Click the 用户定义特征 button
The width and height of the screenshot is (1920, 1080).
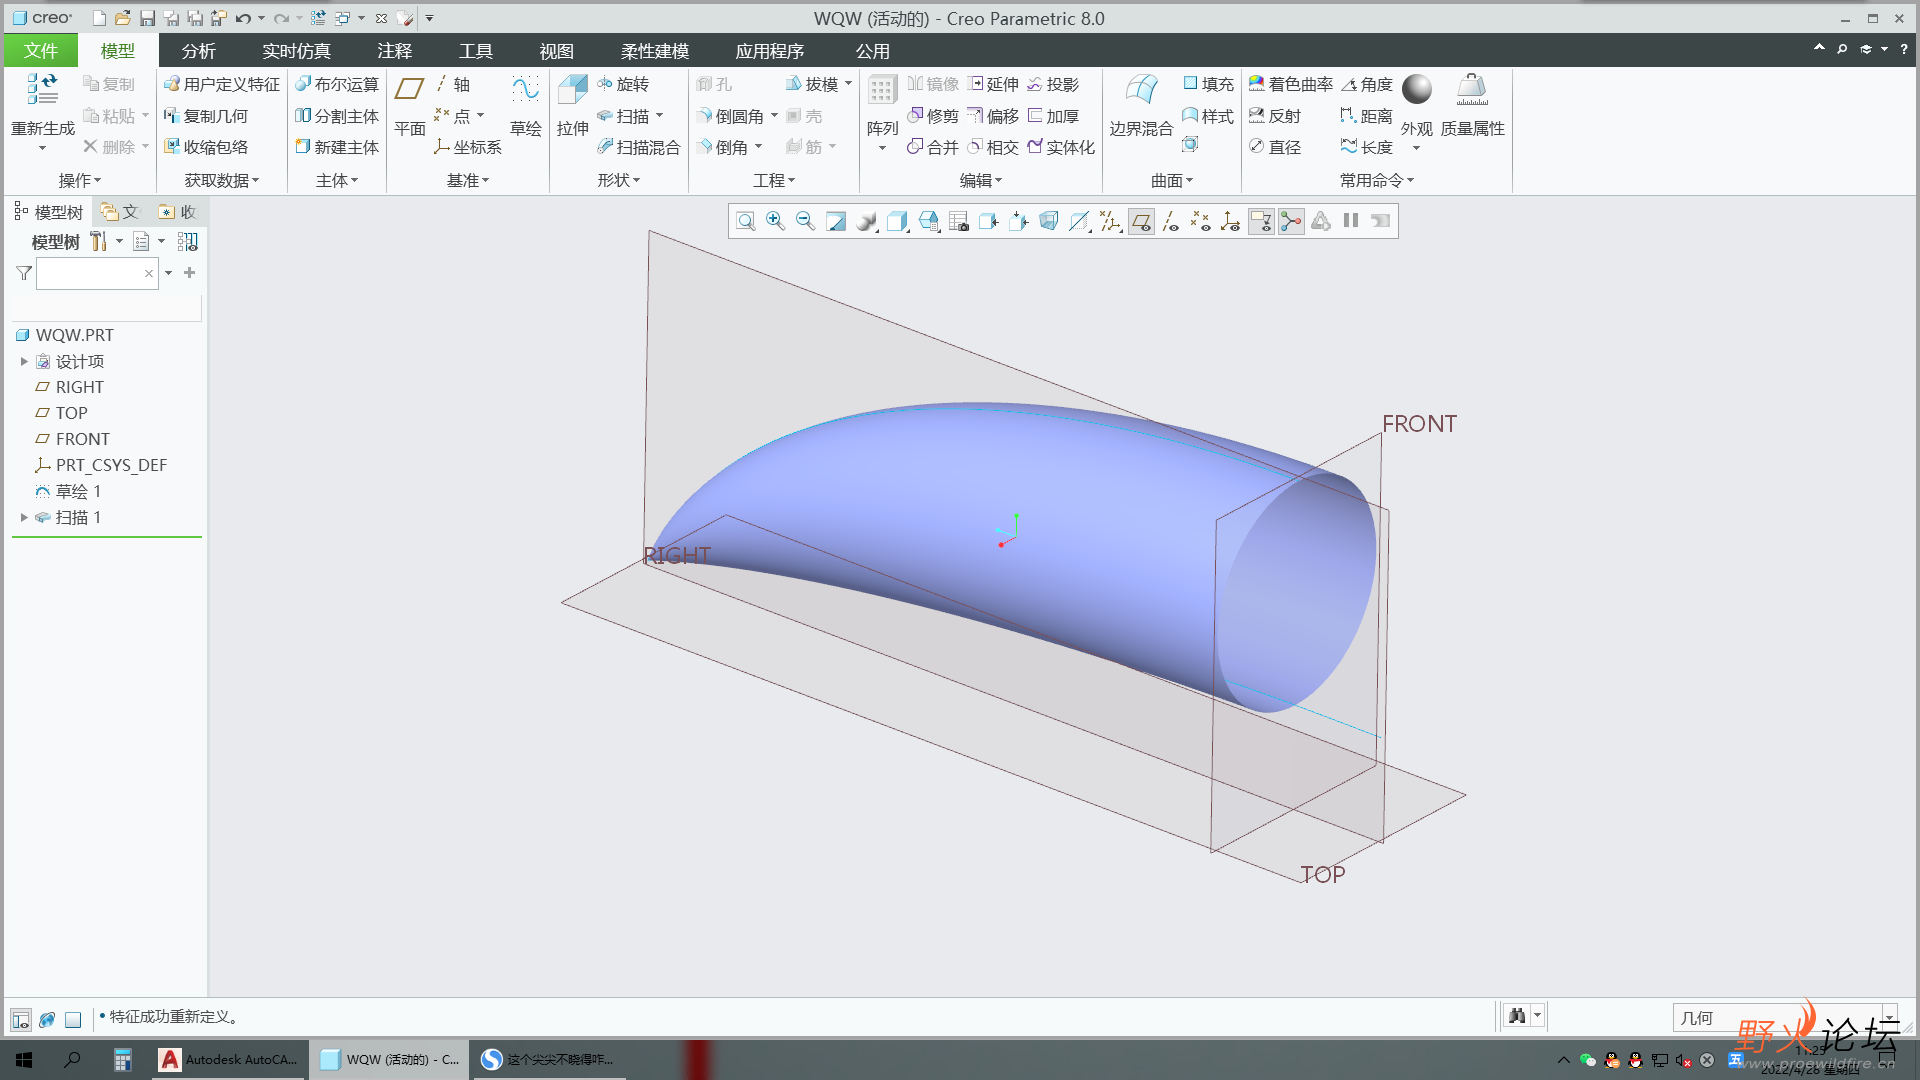pyautogui.click(x=222, y=84)
